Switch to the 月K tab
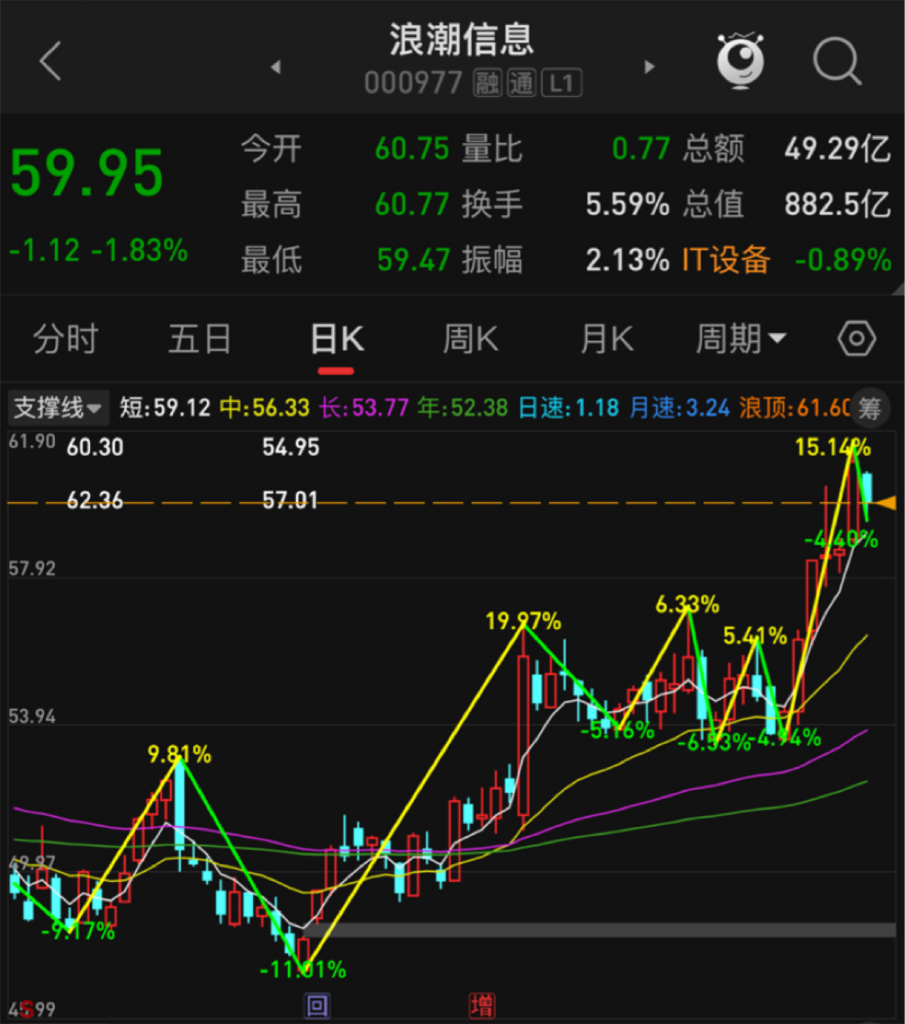 [x=607, y=339]
